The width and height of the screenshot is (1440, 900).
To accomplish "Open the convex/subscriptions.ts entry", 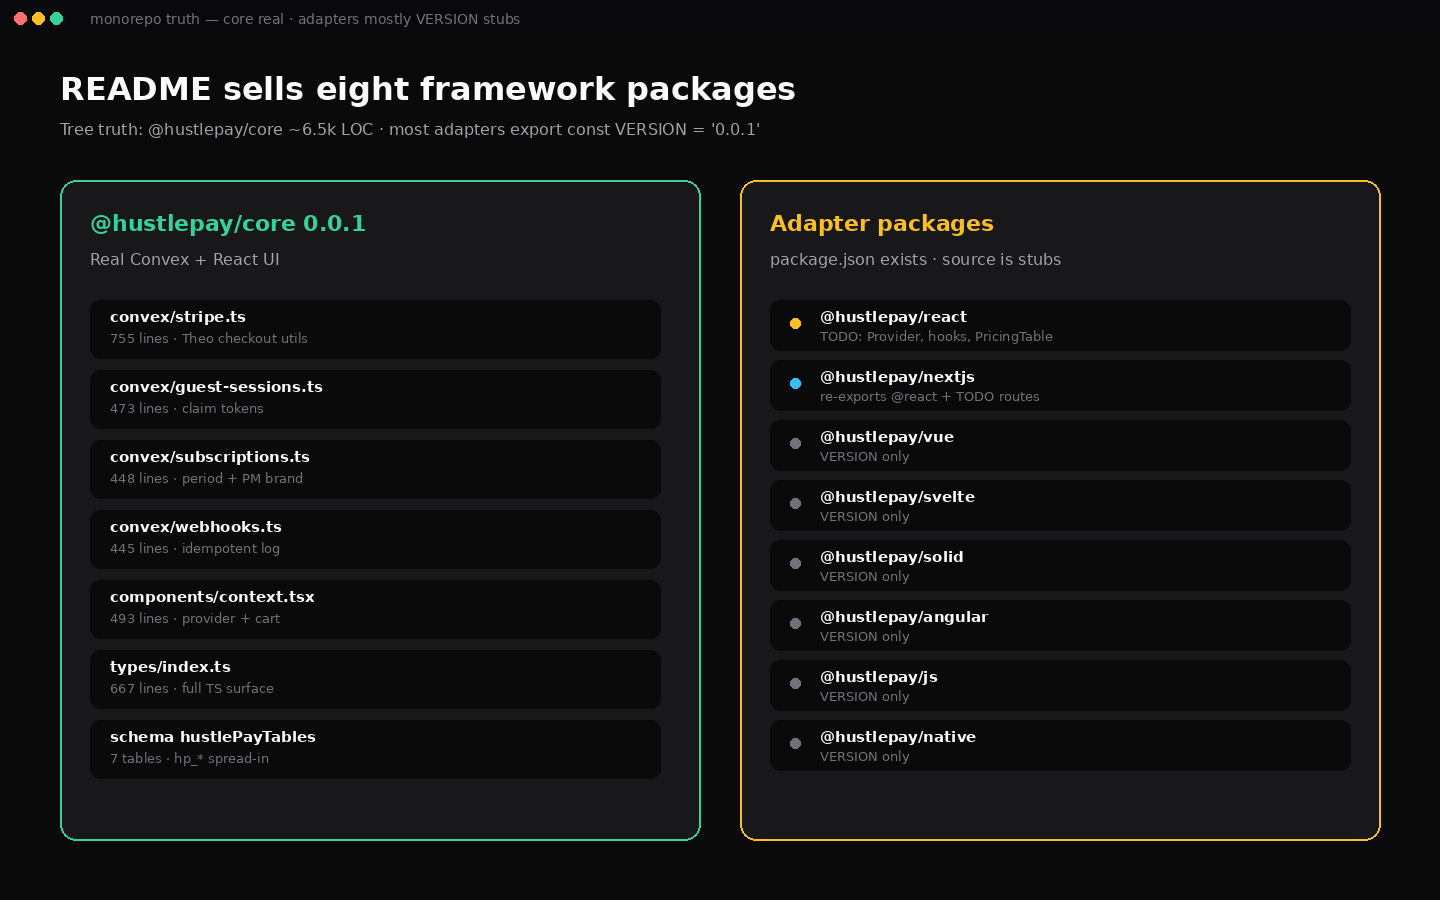I will pos(375,469).
